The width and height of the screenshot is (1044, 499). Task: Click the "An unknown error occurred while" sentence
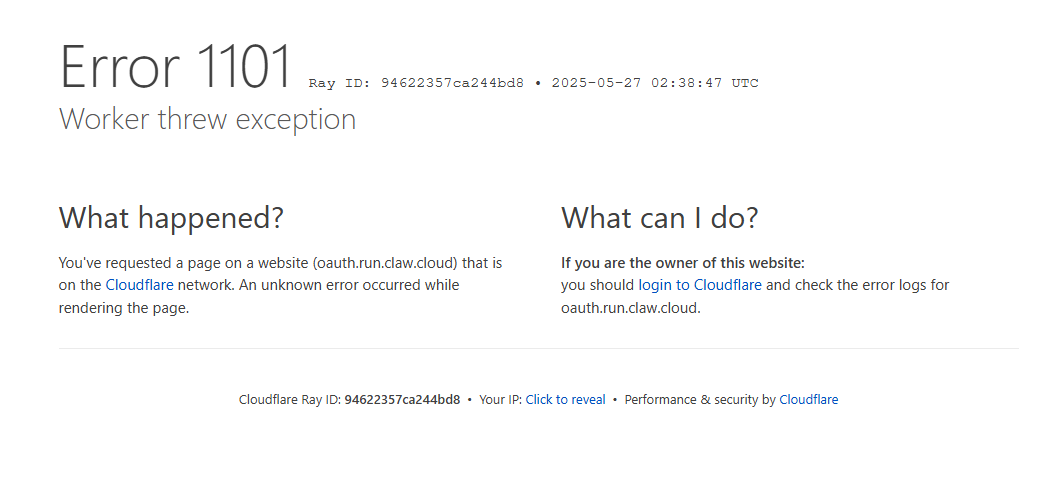349,285
